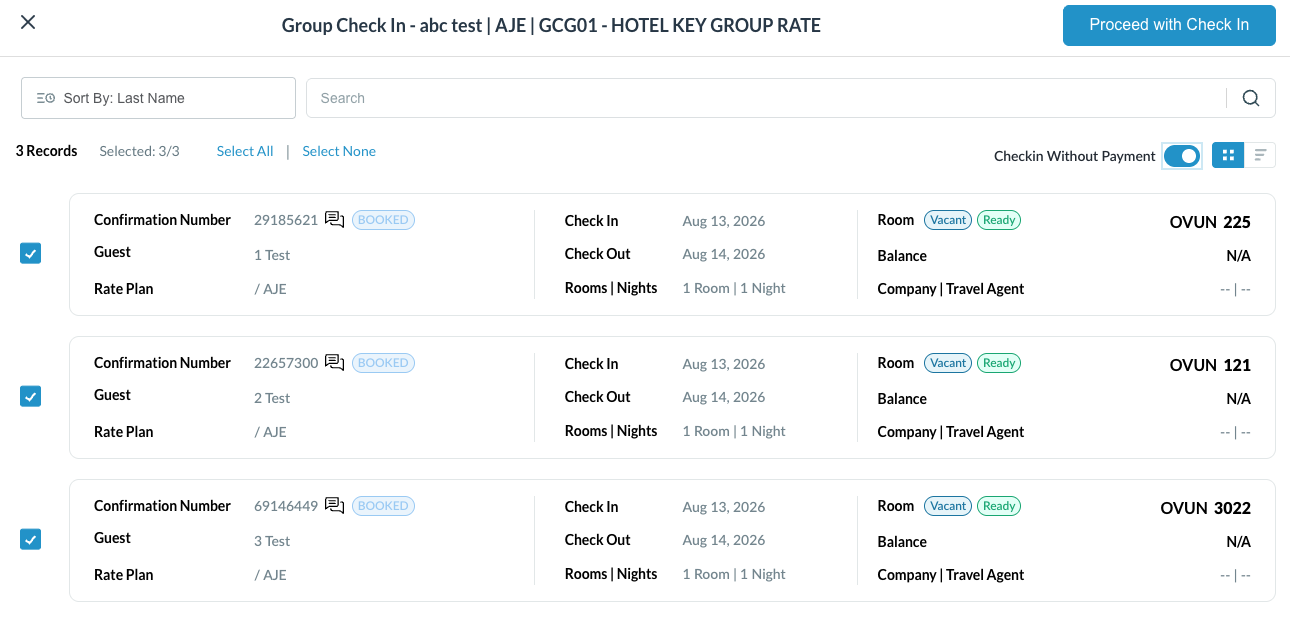Click Proceed with Check In button

[1169, 25]
